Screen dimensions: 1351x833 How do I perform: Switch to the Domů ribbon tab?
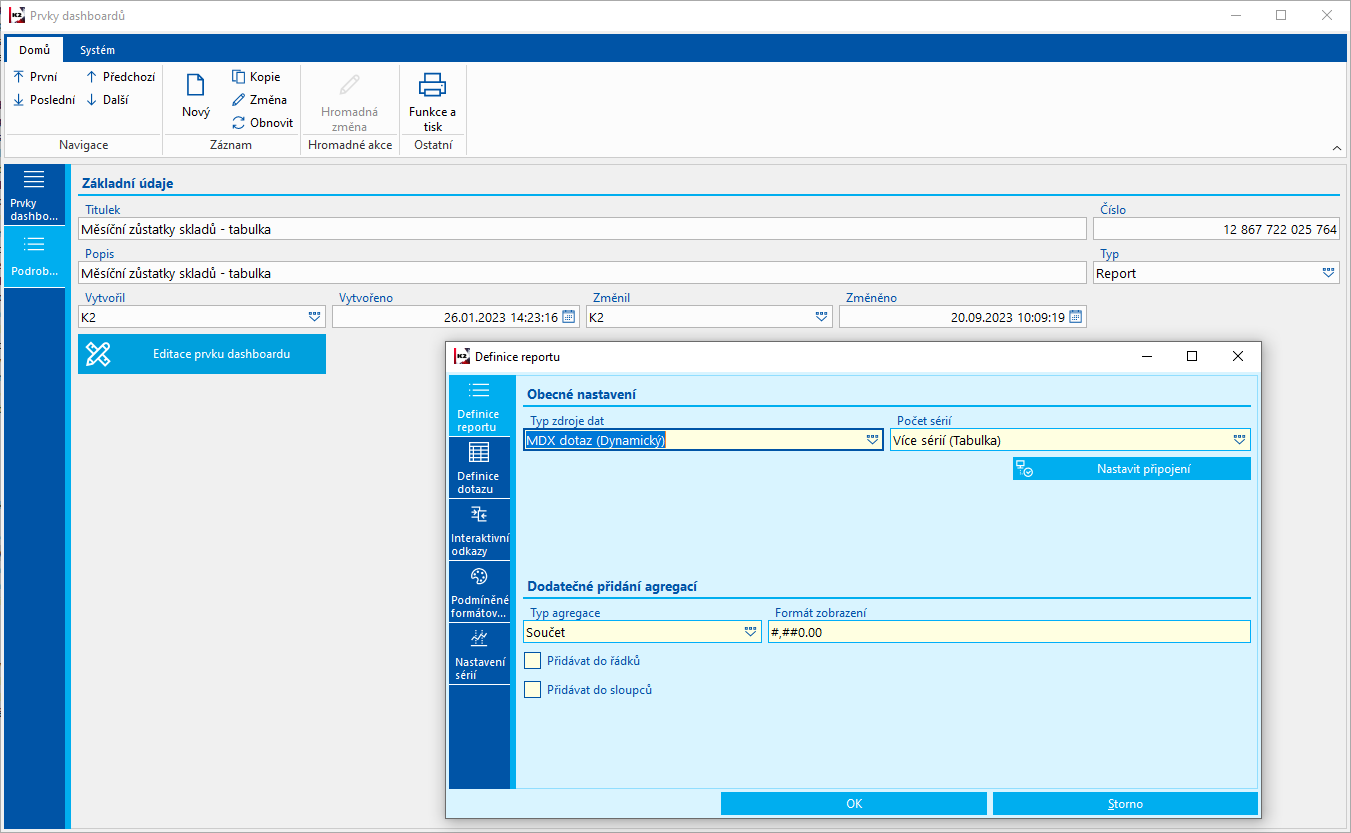(x=34, y=50)
